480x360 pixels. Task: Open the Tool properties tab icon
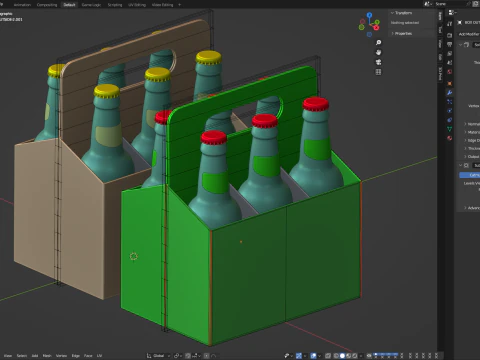[450, 24]
